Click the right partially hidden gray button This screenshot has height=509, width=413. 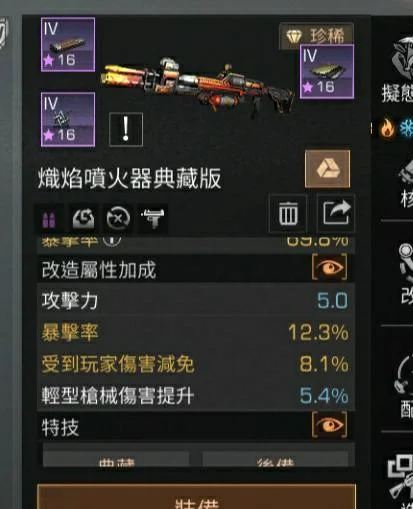pyautogui.click(x=275, y=459)
